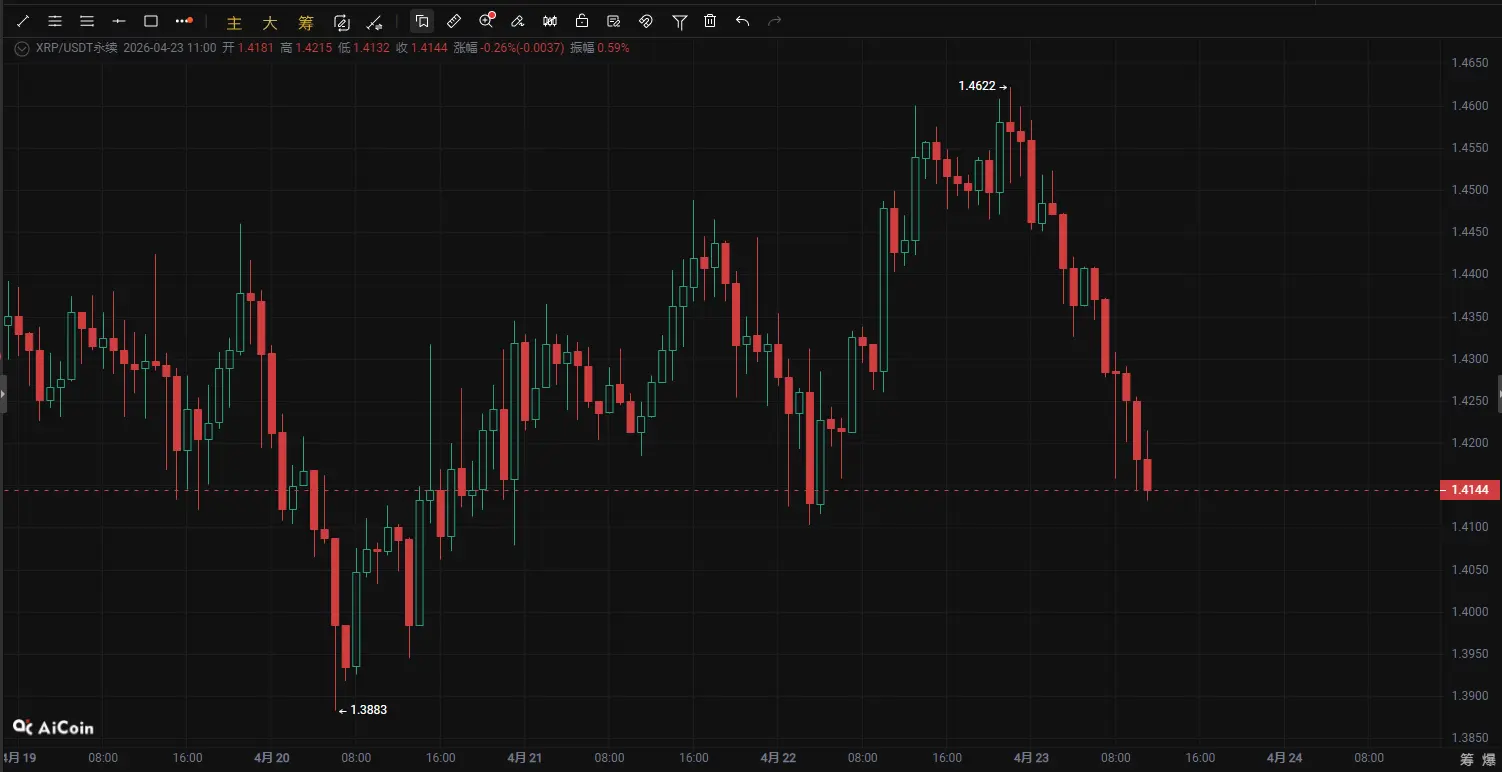The width and height of the screenshot is (1502, 772).
Task: Click the XRP/USDT永续 symbol name
Action: (x=76, y=48)
